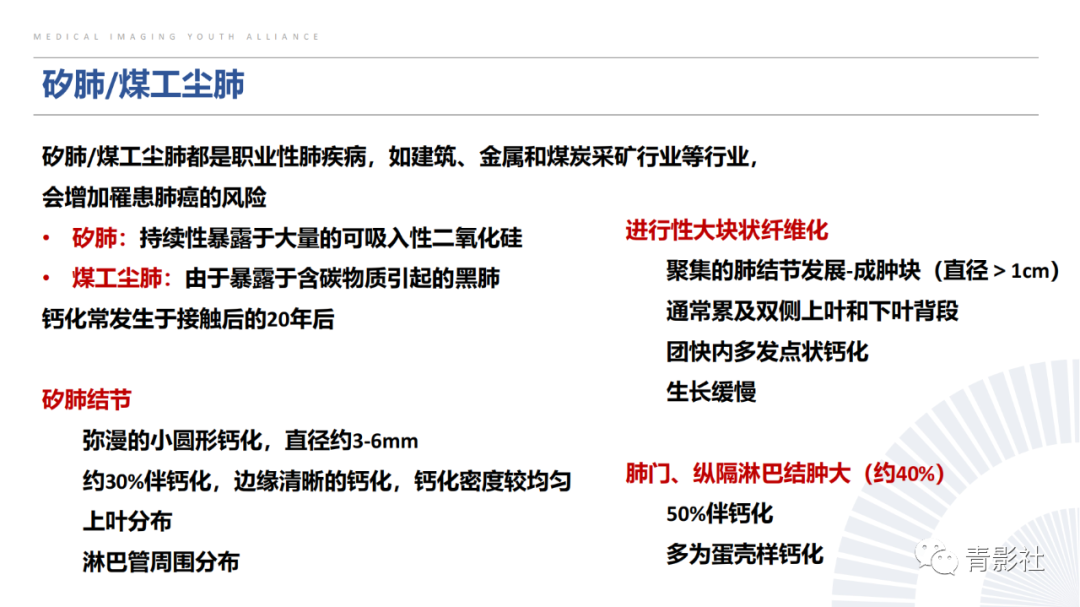Click the 青影社 chat bubble logo icon
Image resolution: width=1080 pixels, height=607 pixels.
coord(935,556)
